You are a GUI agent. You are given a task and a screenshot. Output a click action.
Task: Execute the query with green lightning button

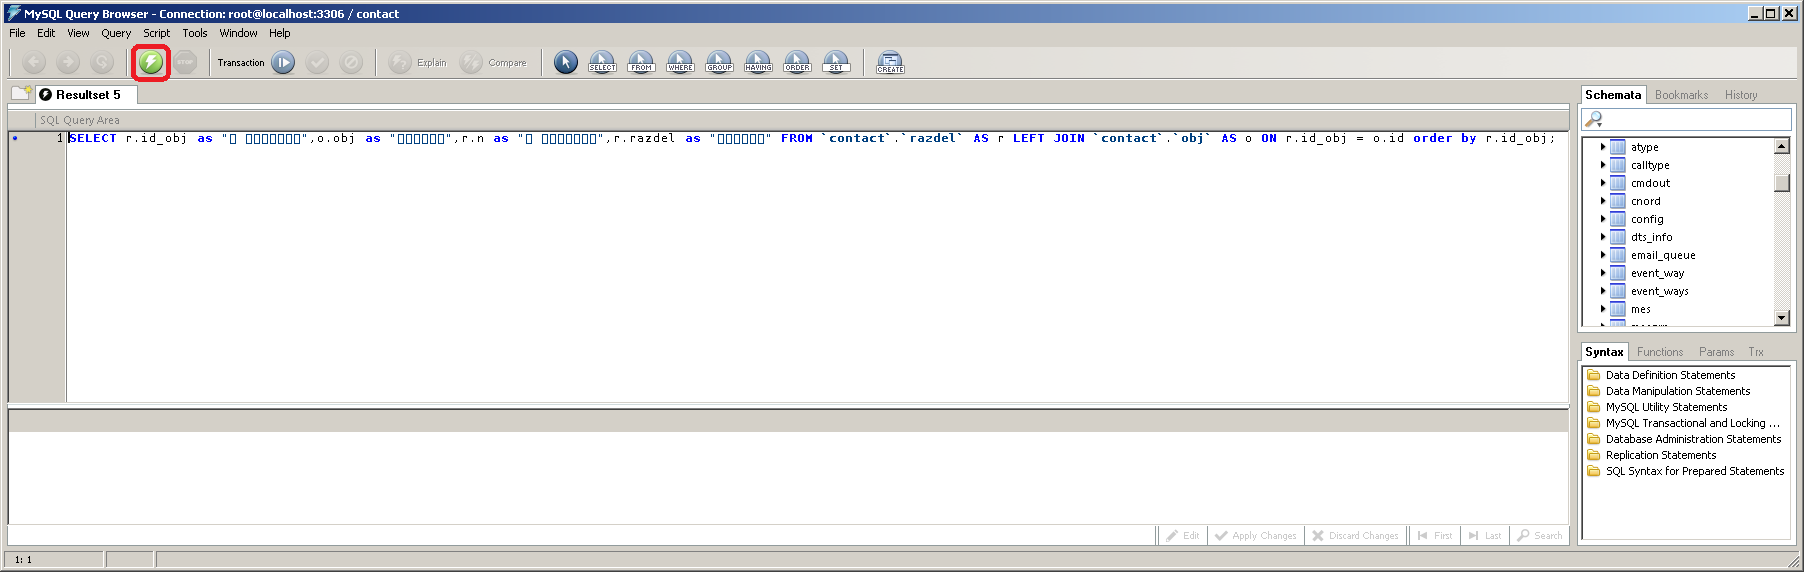[151, 63]
